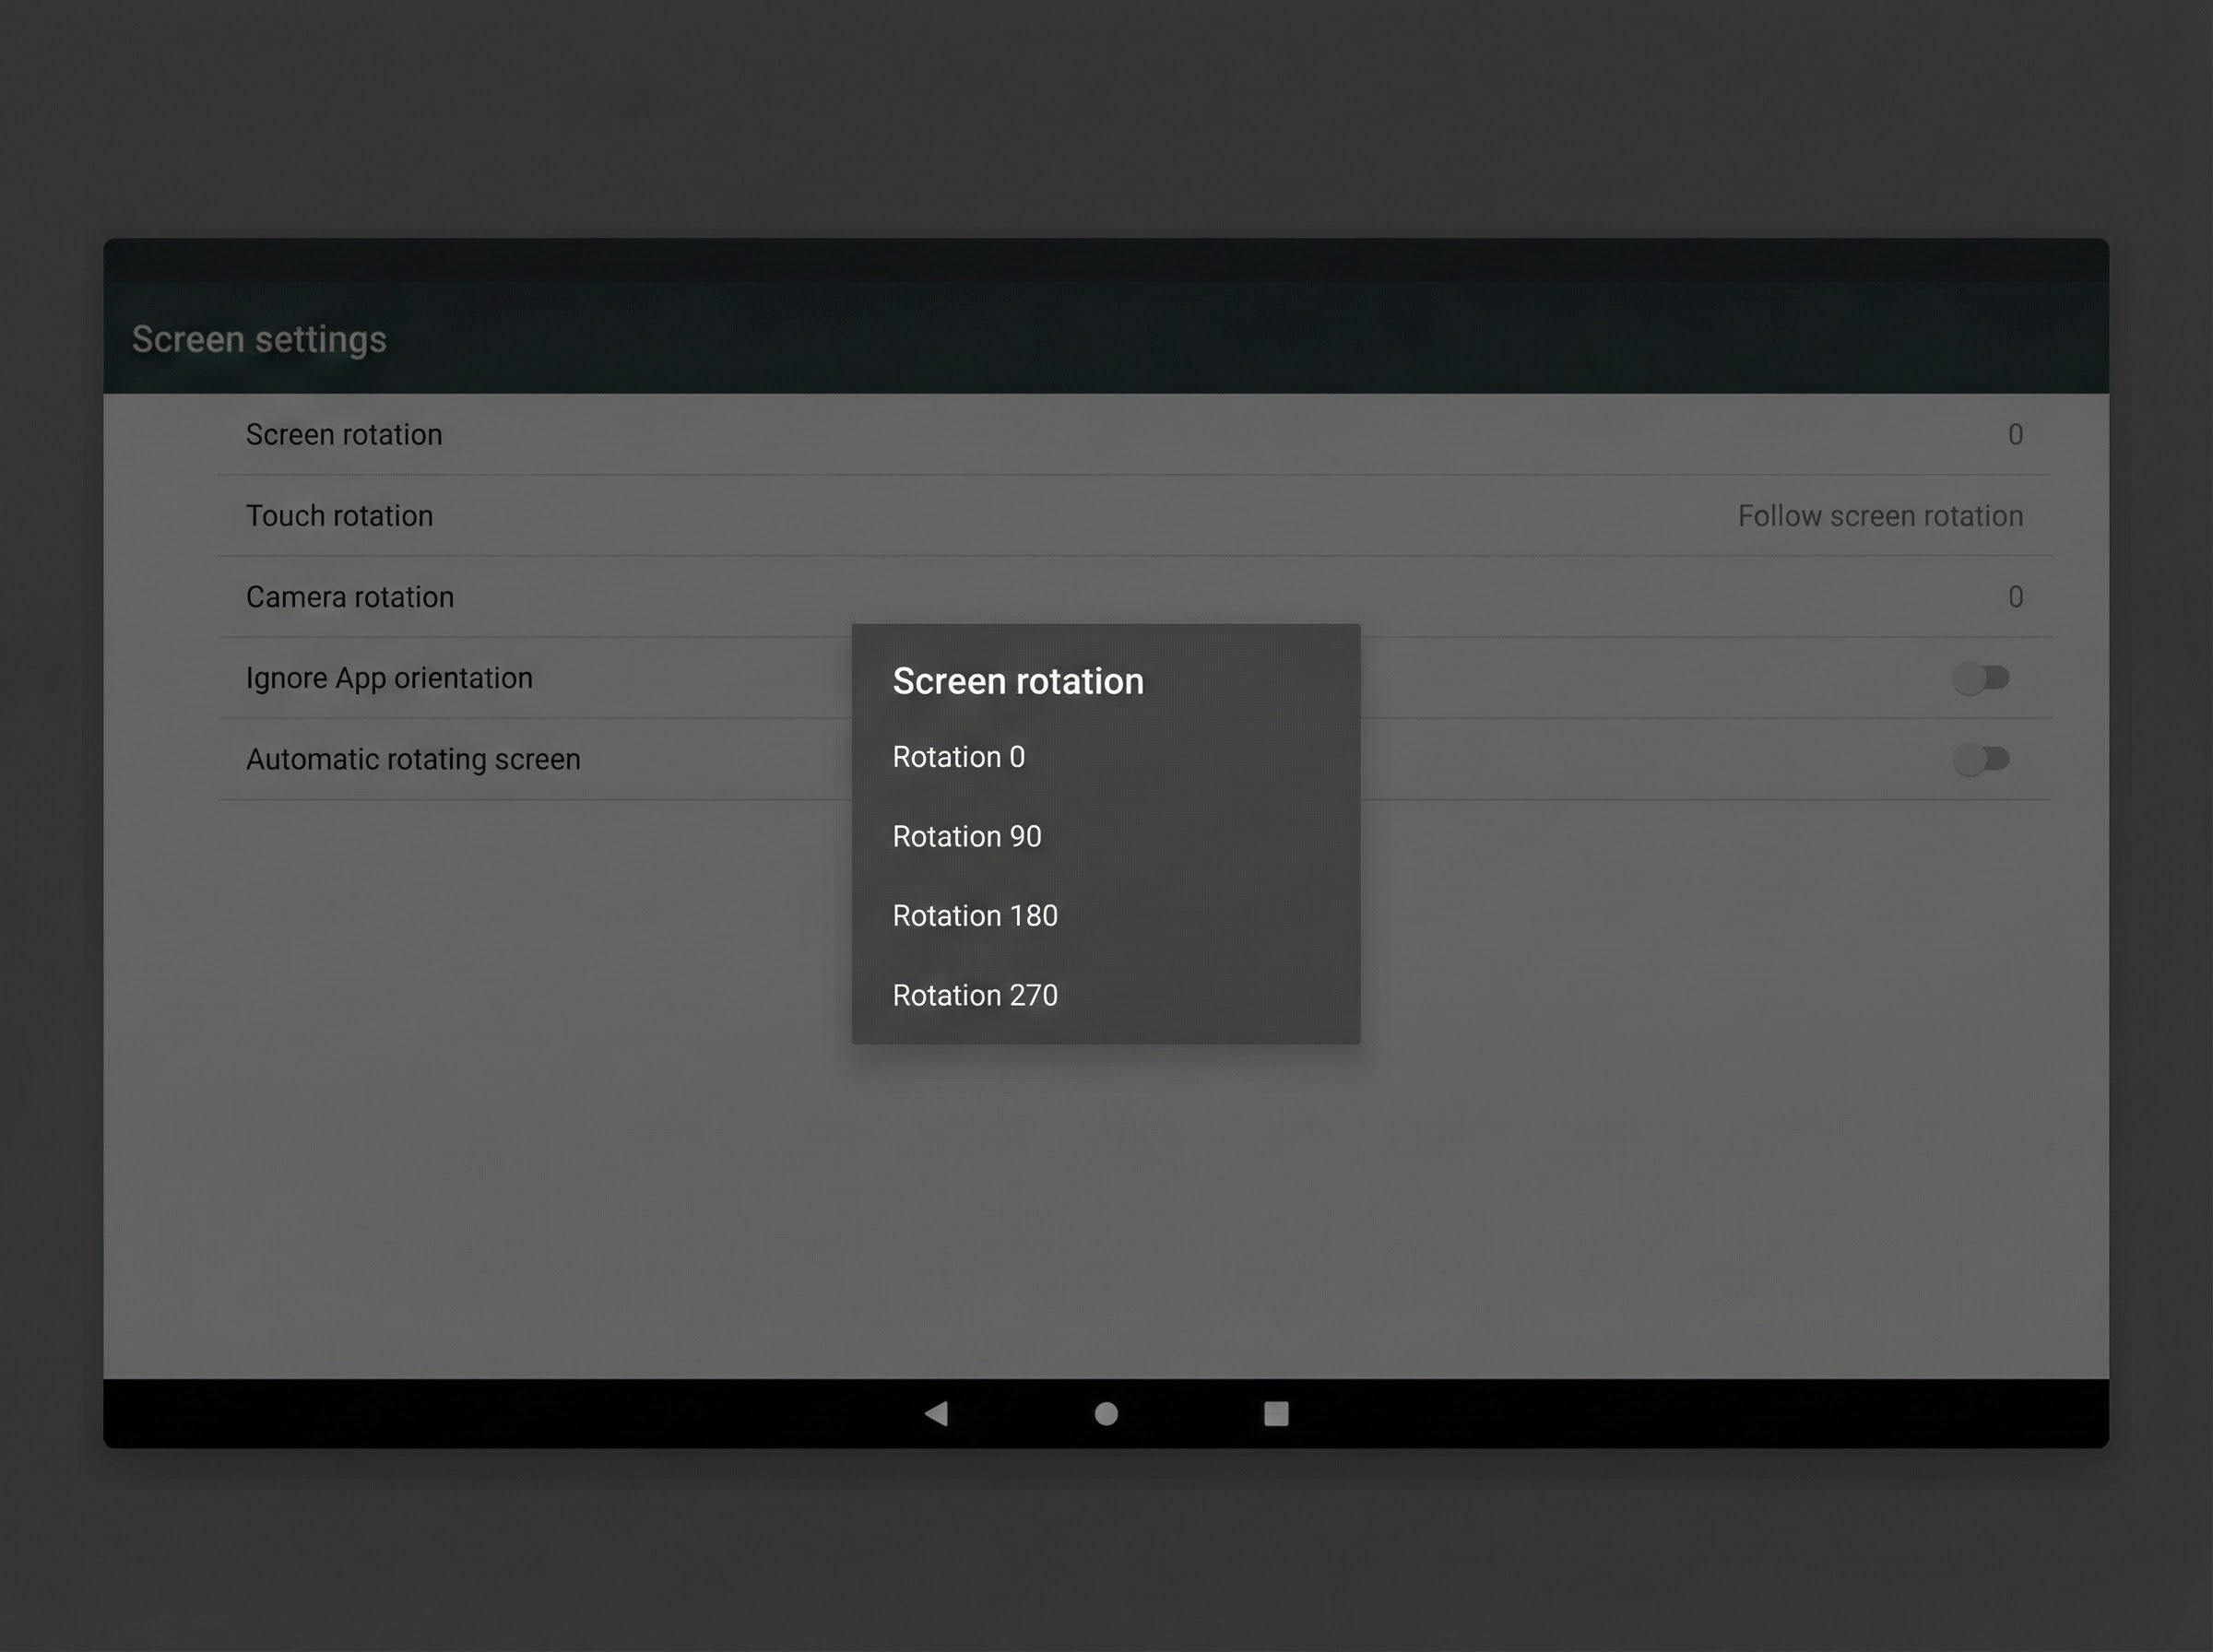Open the Camera rotation setting row
Screen dimensions: 2213x1652
349,597
